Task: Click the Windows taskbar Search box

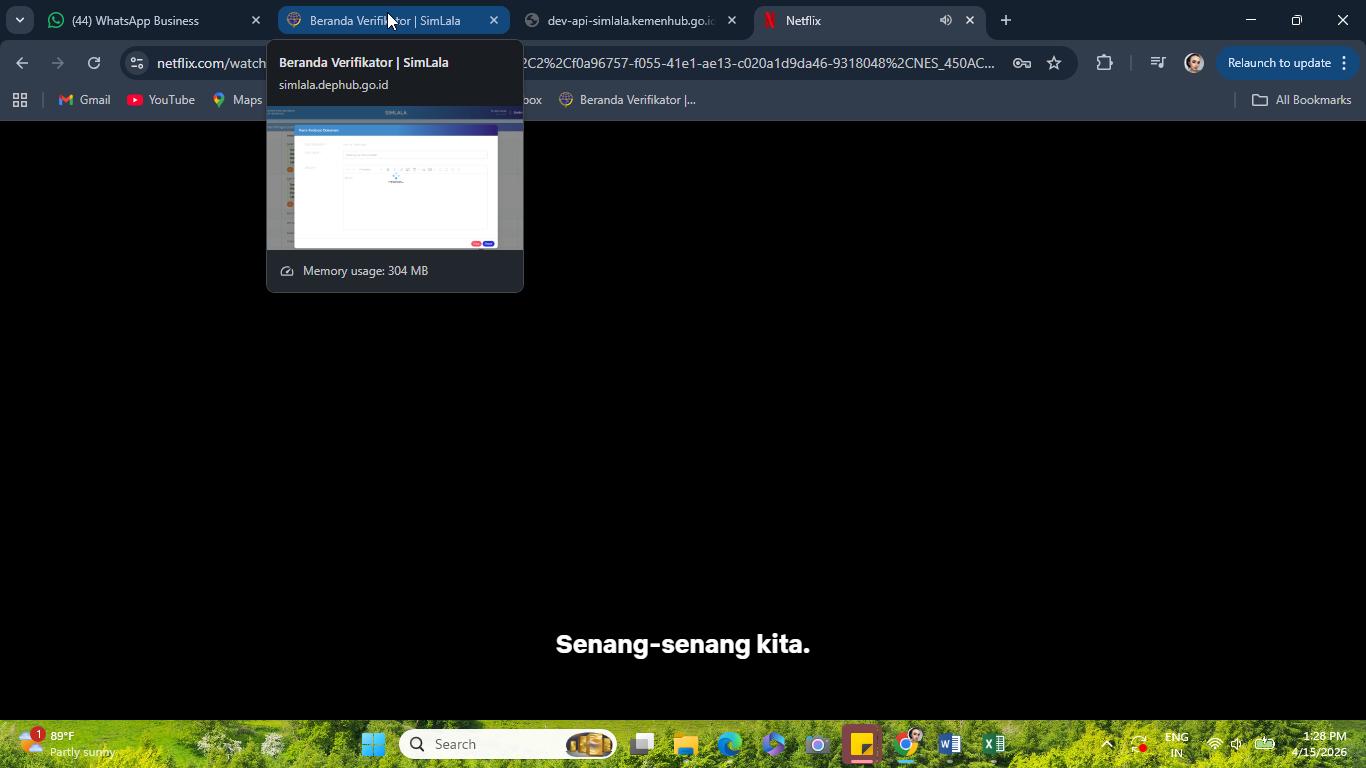Action: click(508, 744)
